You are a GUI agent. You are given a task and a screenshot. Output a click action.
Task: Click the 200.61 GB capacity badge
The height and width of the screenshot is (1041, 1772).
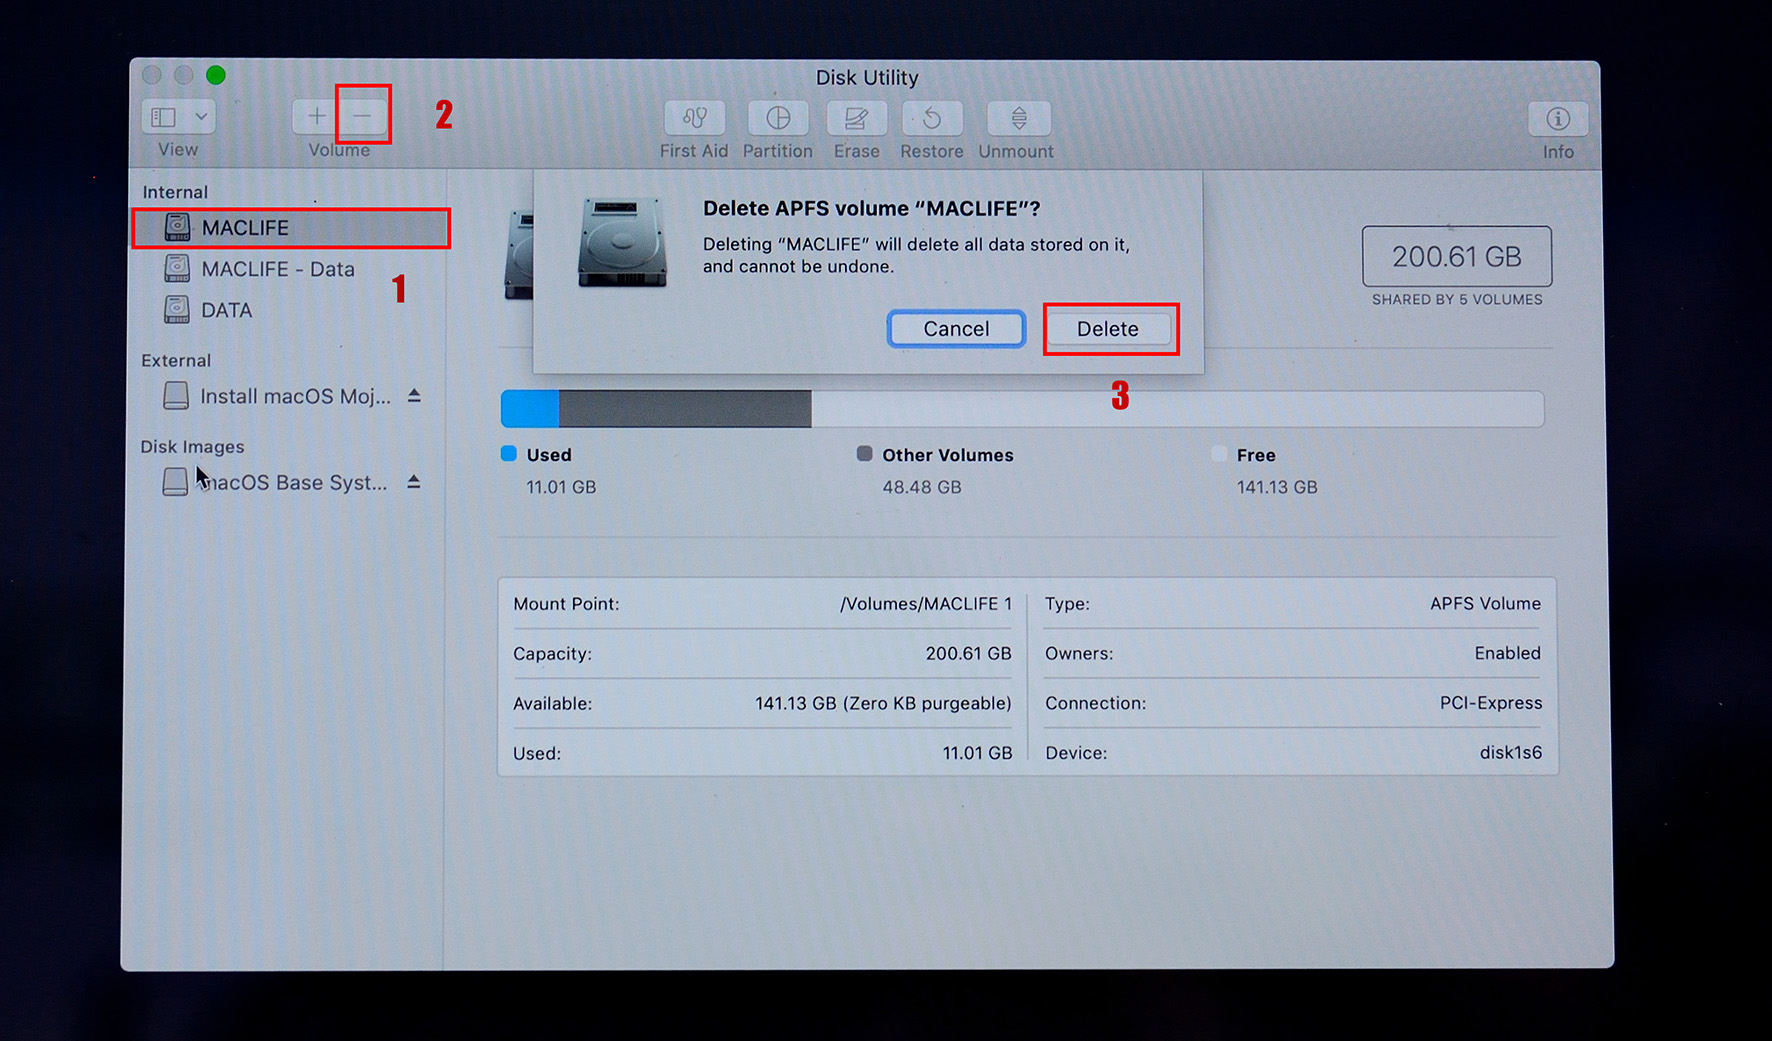pos(1456,257)
